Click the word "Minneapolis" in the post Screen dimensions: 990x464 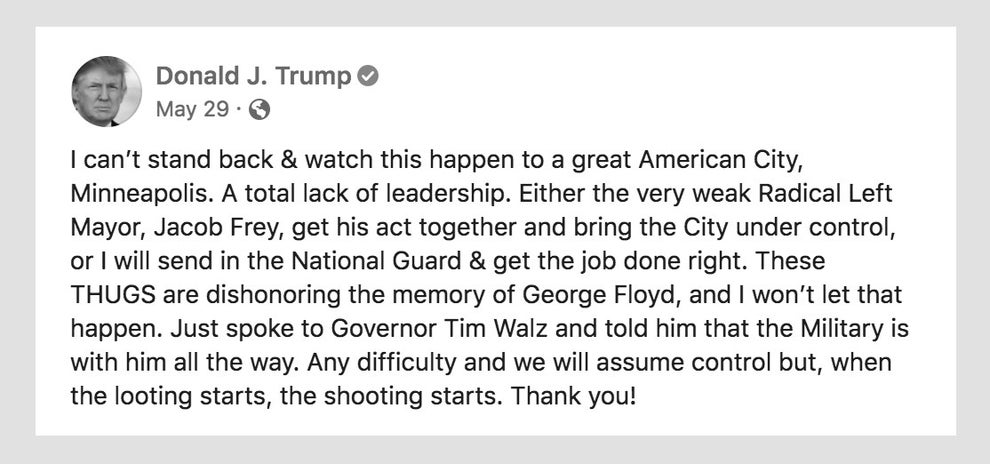(x=129, y=191)
